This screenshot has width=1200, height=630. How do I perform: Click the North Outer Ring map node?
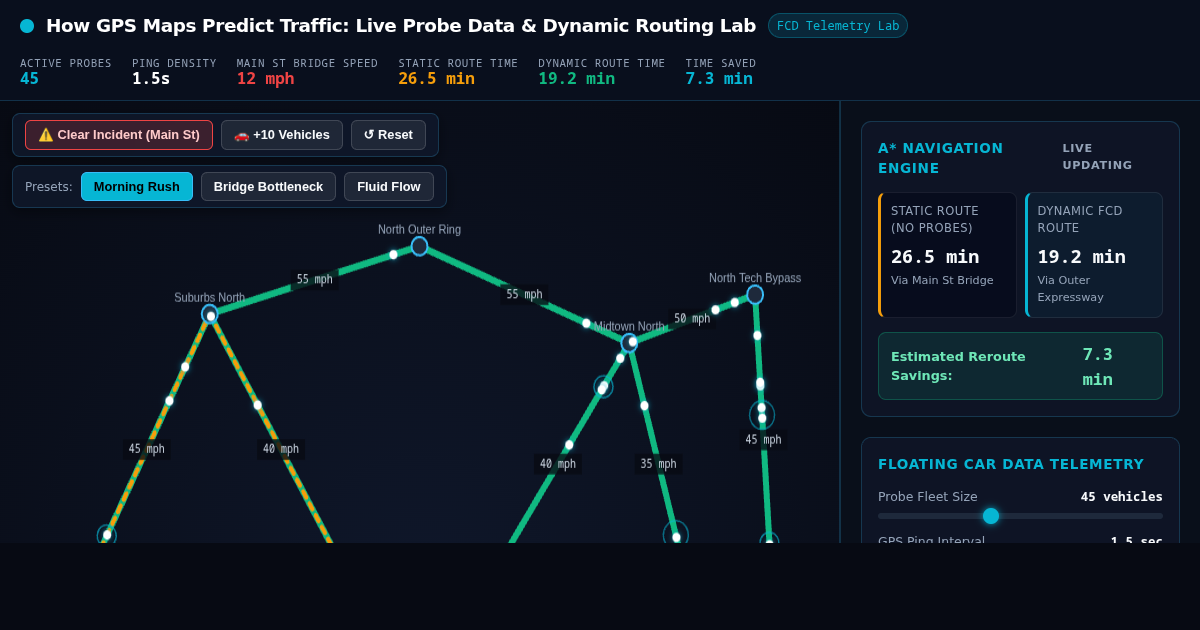419,246
